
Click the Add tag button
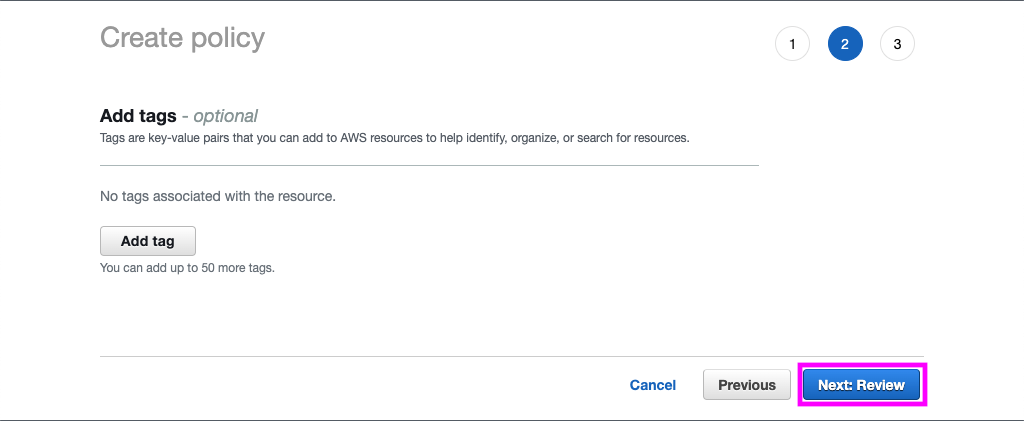coord(147,241)
